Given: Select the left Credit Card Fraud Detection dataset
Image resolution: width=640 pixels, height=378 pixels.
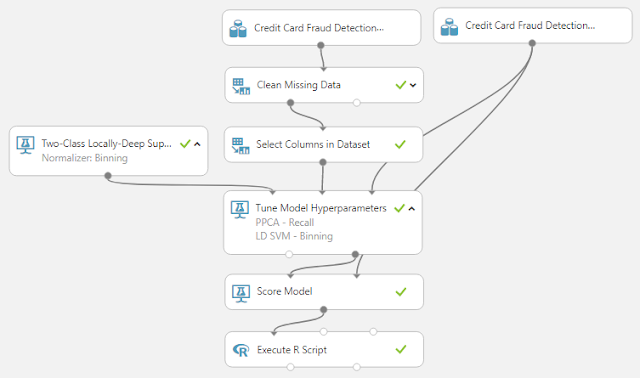Looking at the screenshot, I should pyautogui.click(x=321, y=28).
